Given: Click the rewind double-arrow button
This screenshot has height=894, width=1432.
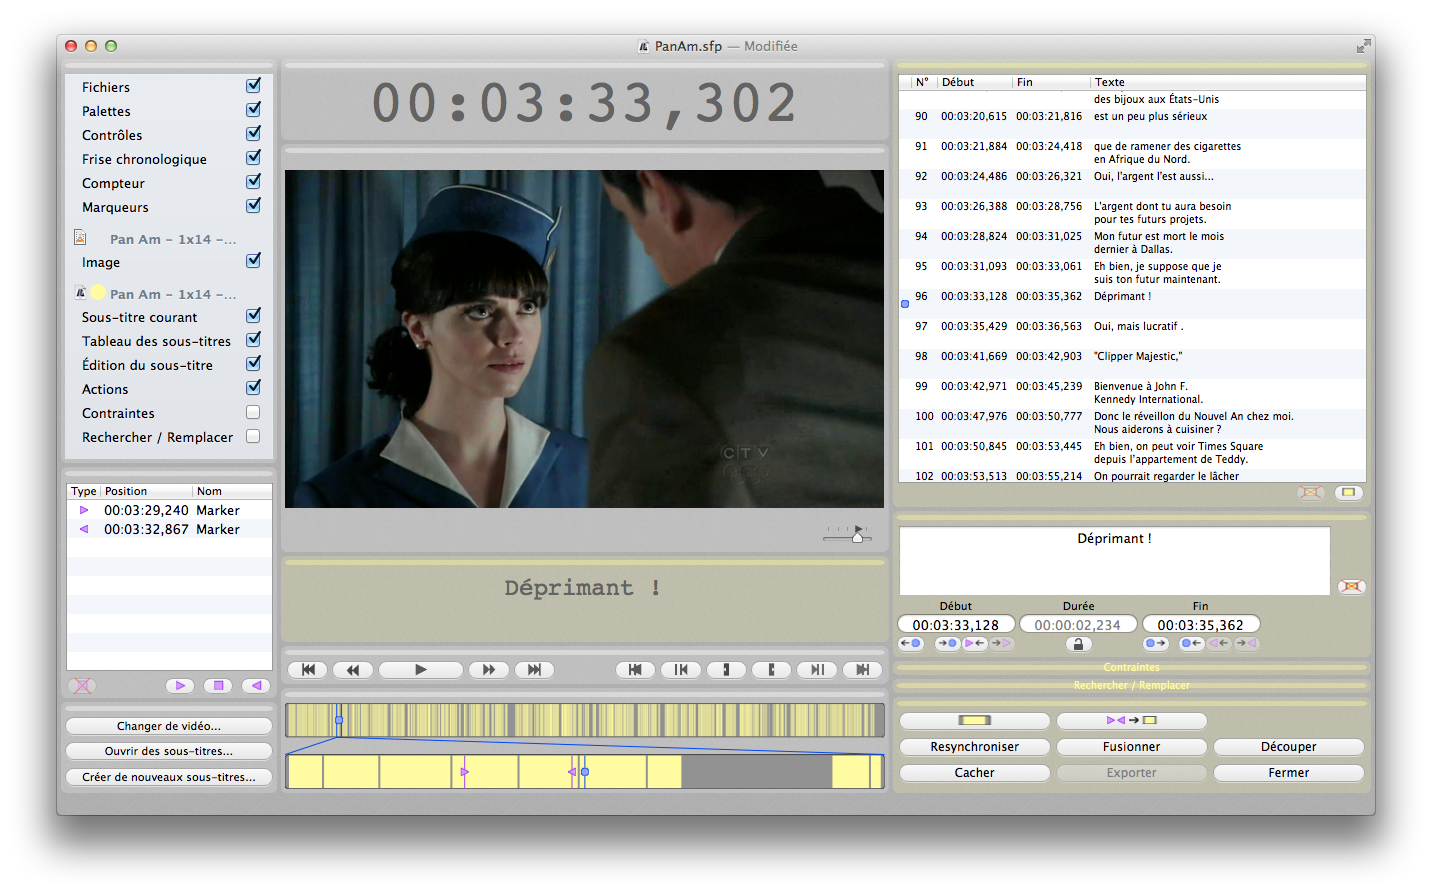Looking at the screenshot, I should pos(353,670).
